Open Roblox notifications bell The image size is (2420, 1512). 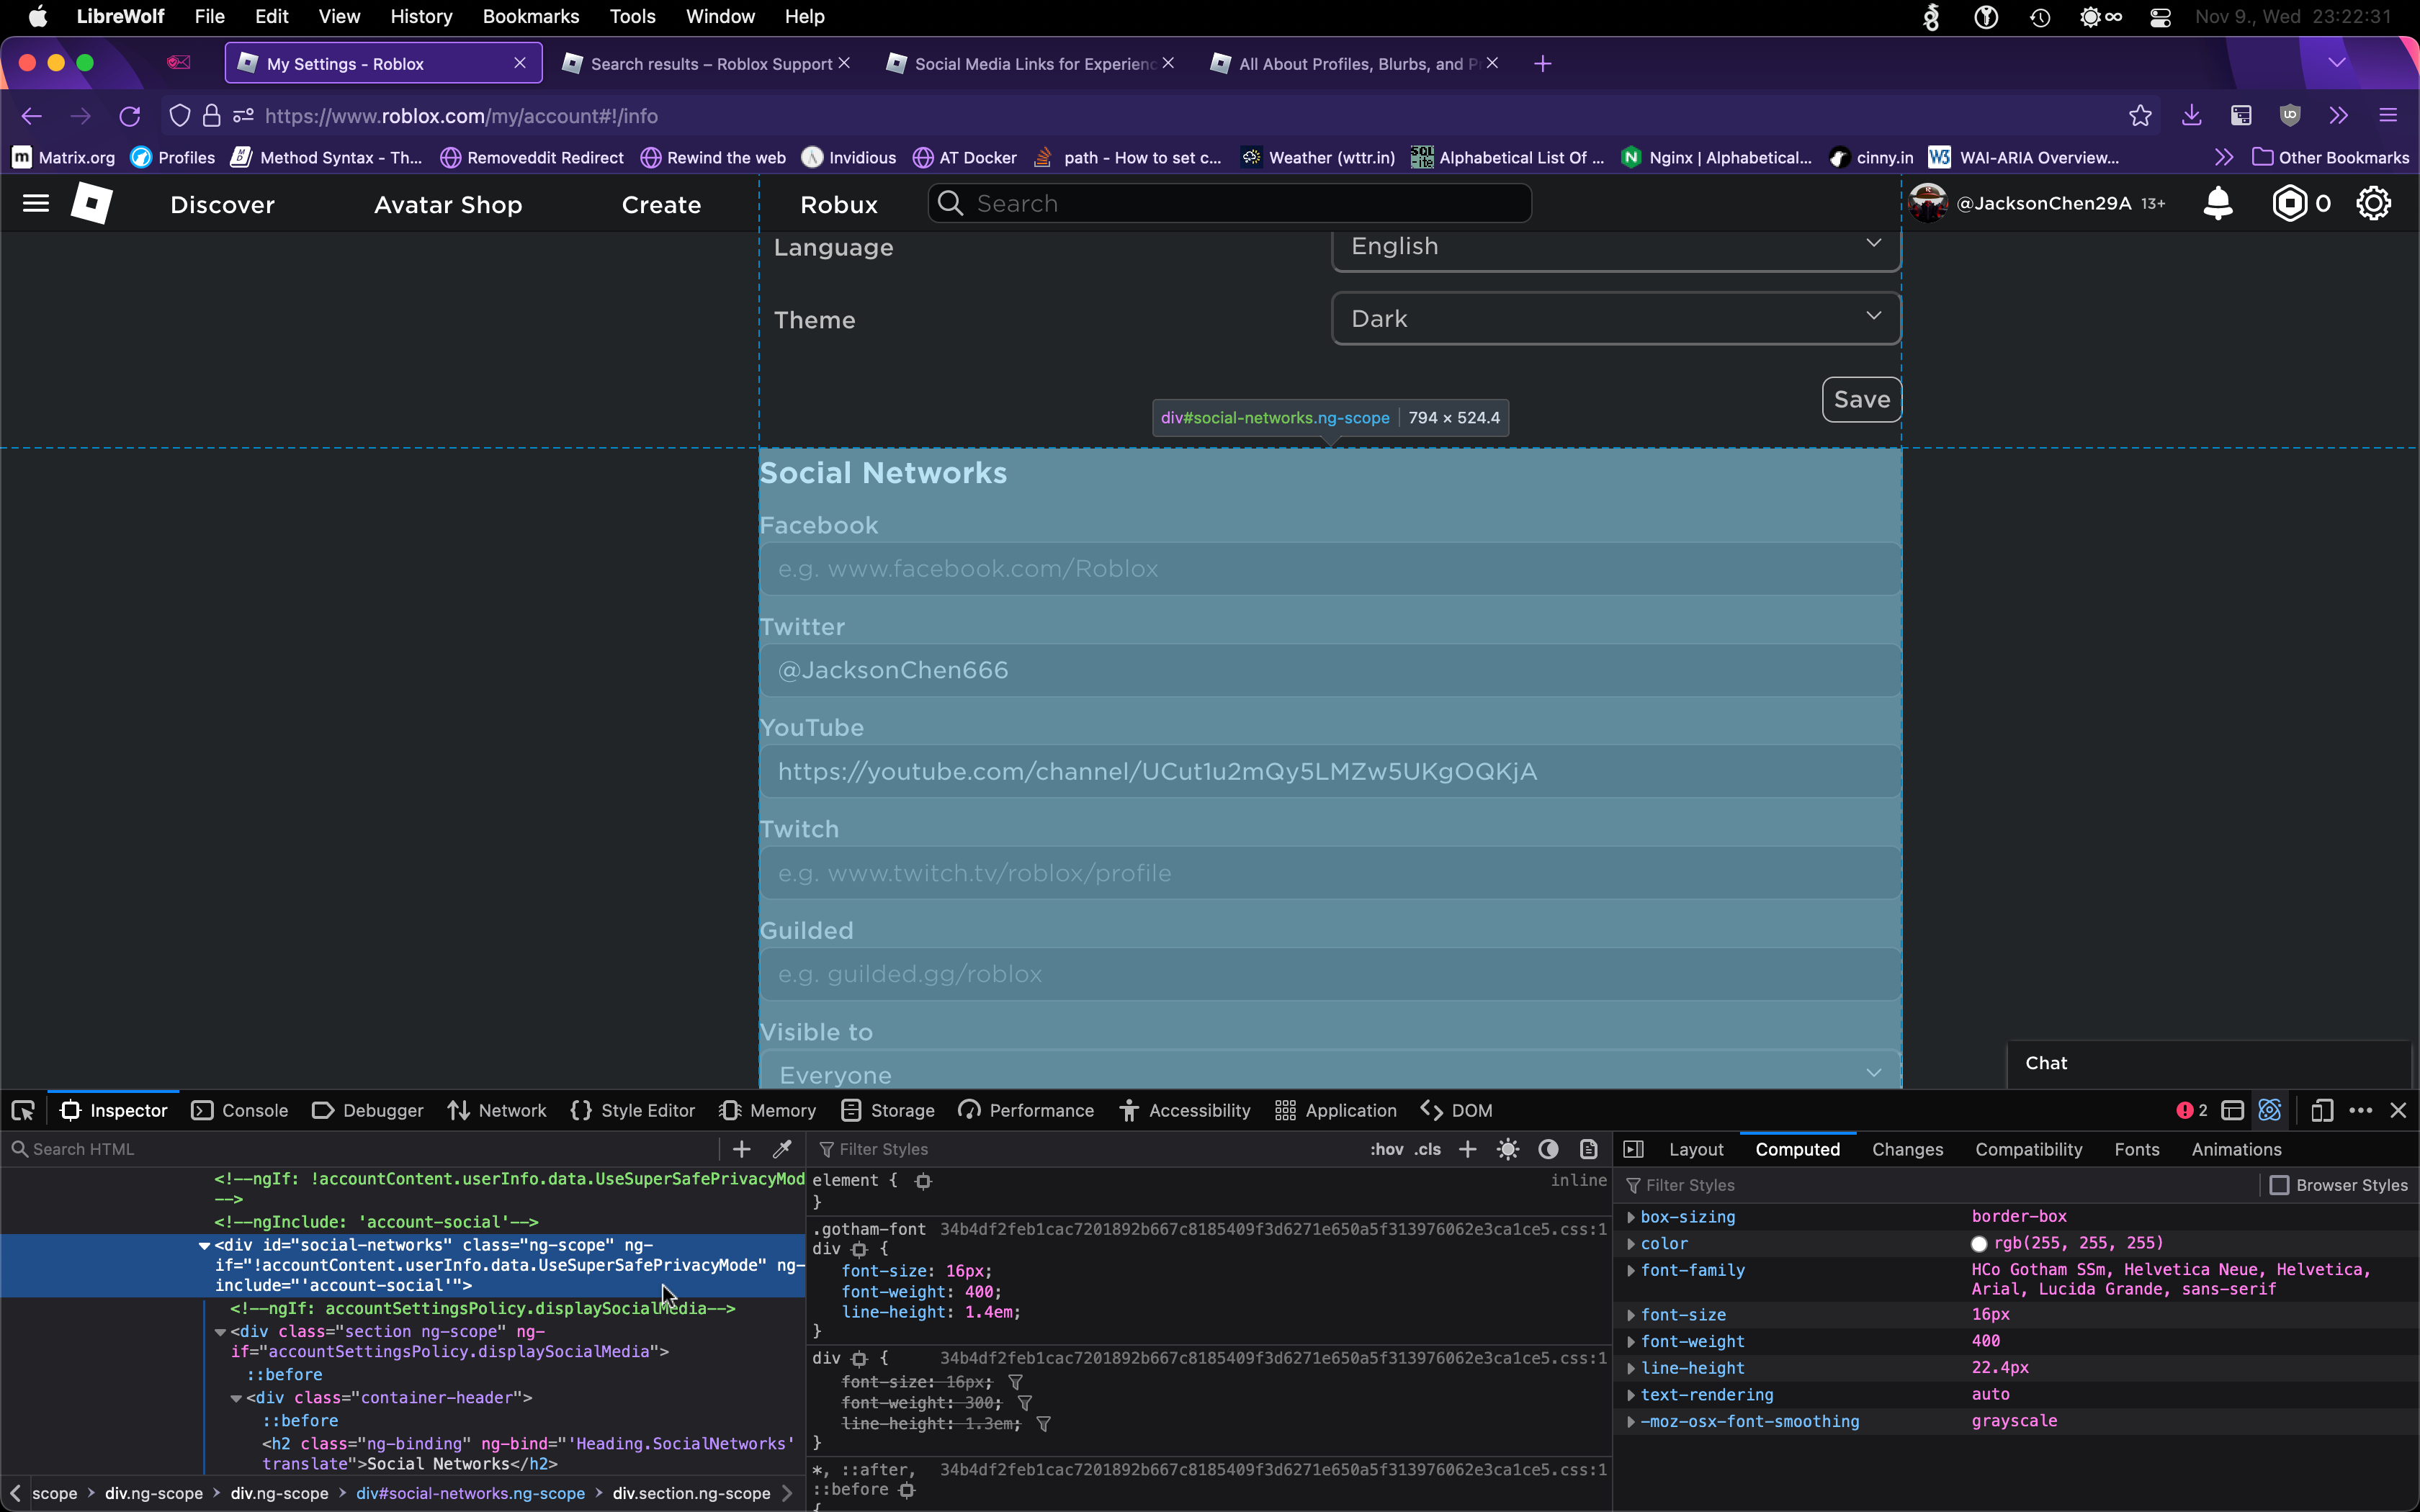(x=2218, y=203)
